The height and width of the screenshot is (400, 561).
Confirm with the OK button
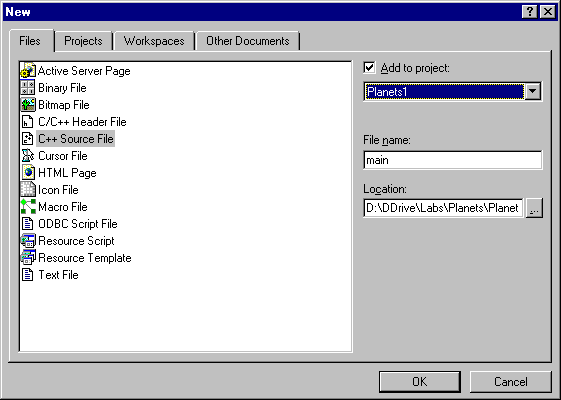click(x=420, y=382)
